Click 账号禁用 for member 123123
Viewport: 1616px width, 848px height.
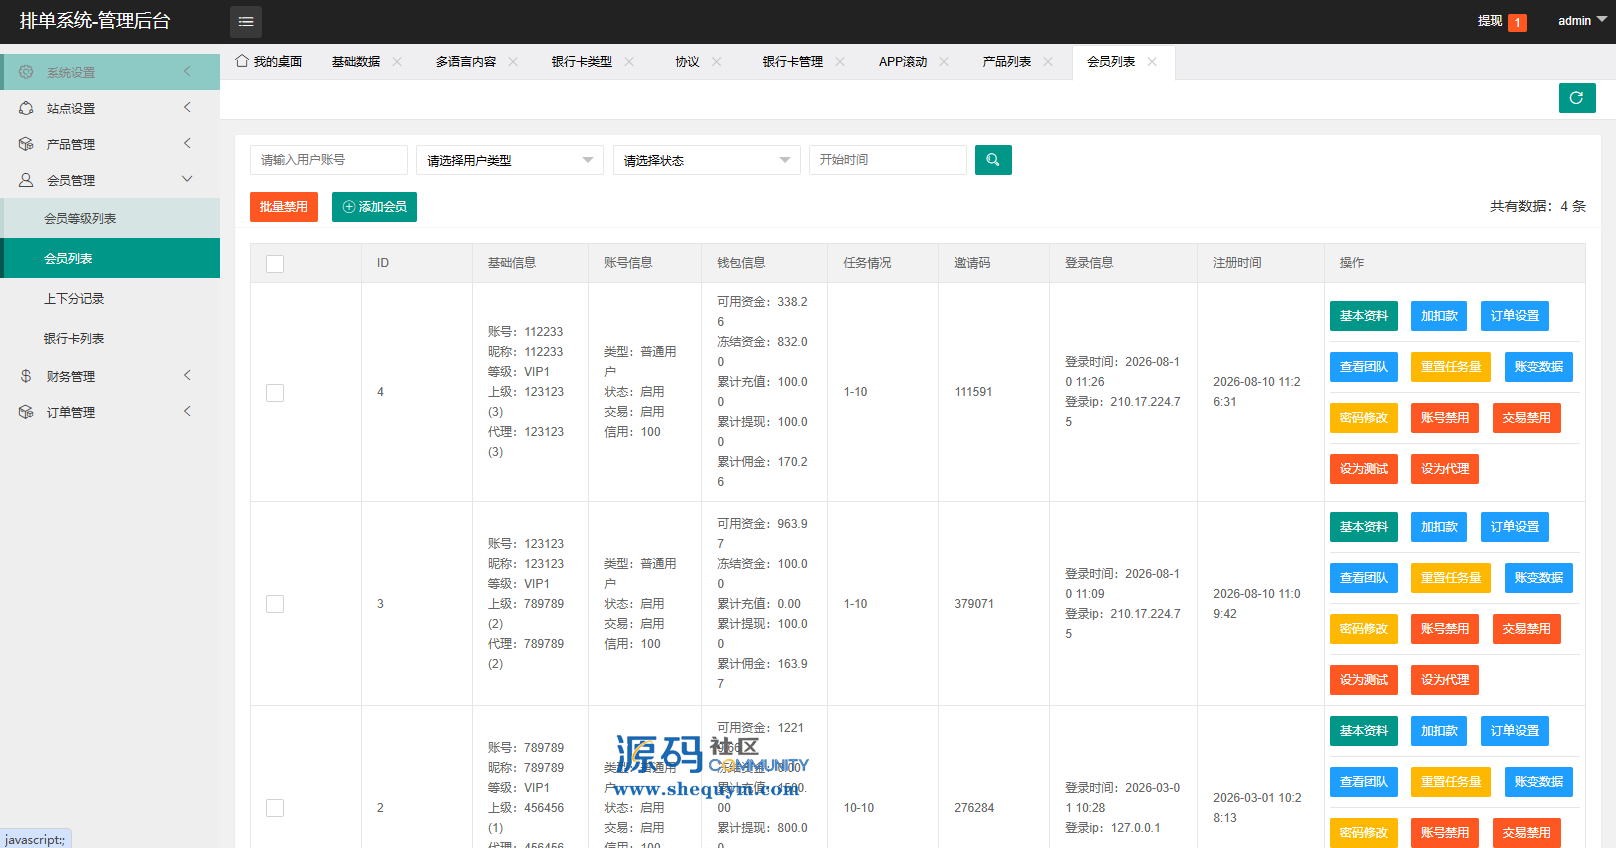click(x=1445, y=629)
